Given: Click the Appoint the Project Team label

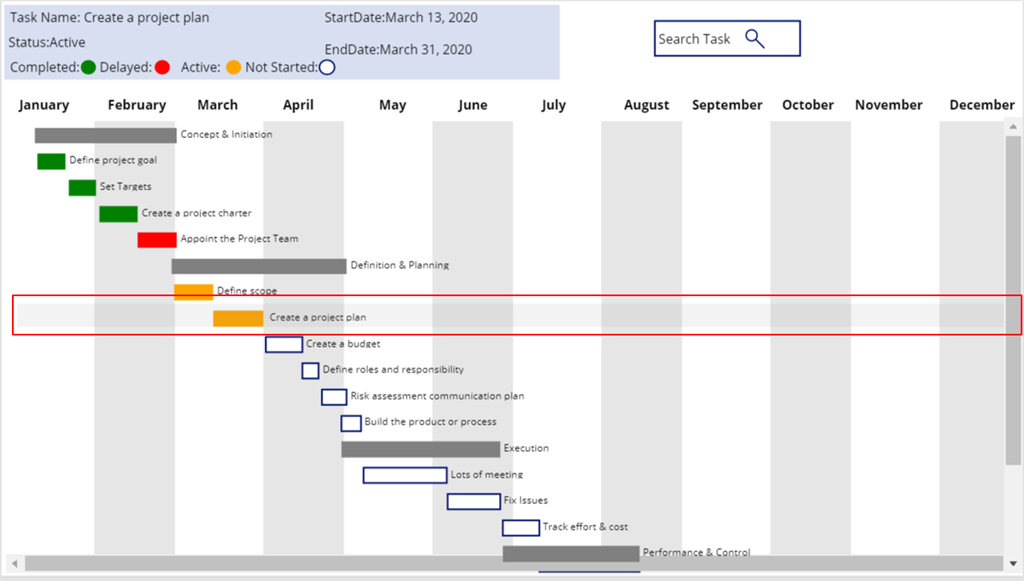Looking at the screenshot, I should (239, 239).
